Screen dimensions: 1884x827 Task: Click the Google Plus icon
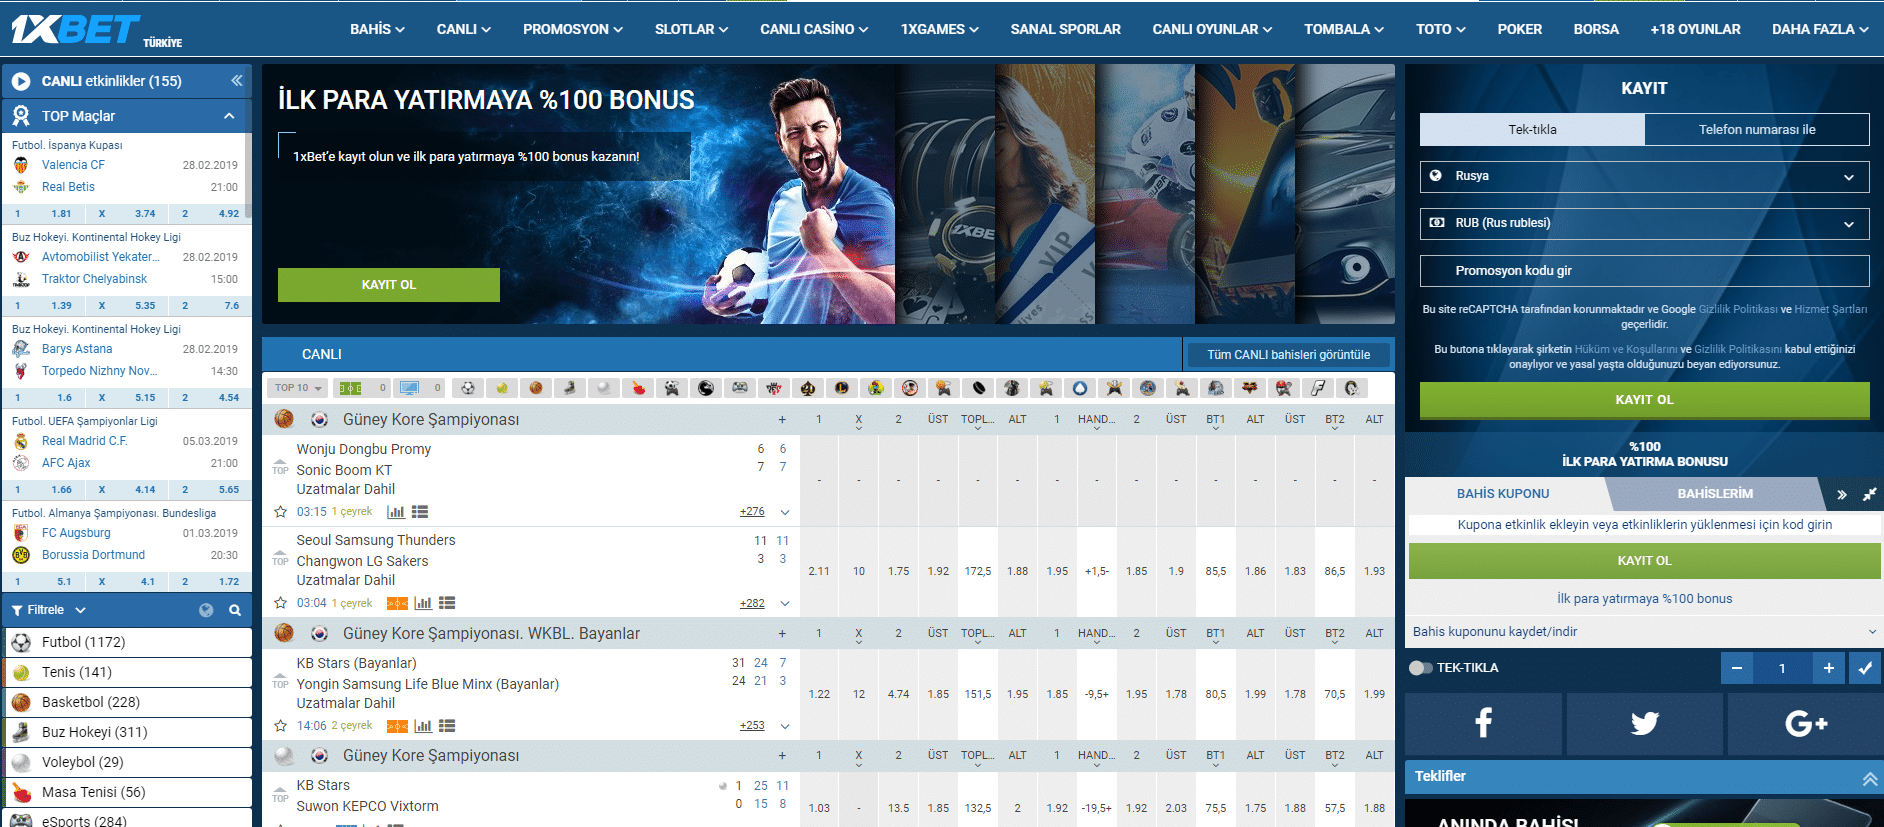point(1805,723)
